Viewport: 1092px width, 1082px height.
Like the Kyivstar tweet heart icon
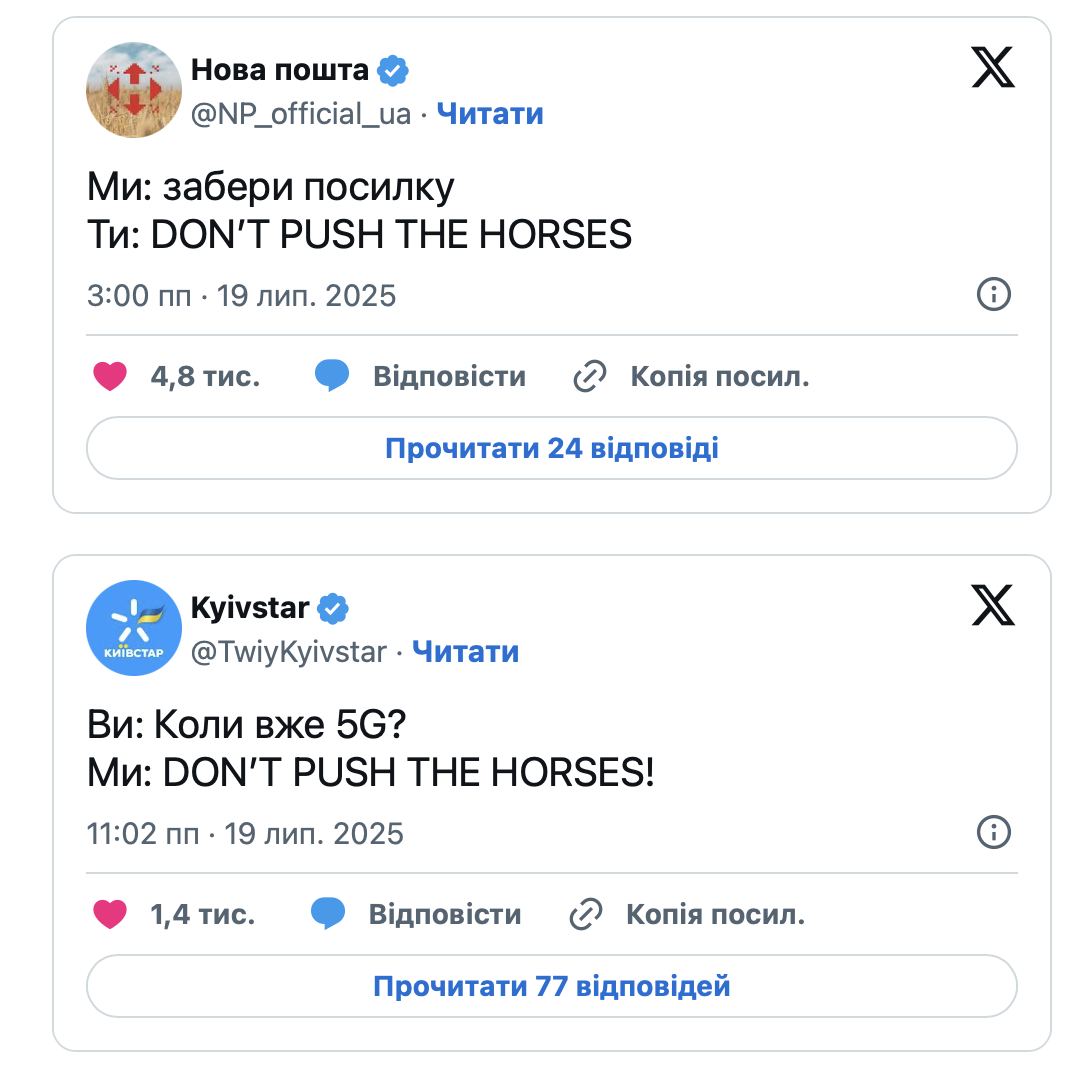point(110,914)
